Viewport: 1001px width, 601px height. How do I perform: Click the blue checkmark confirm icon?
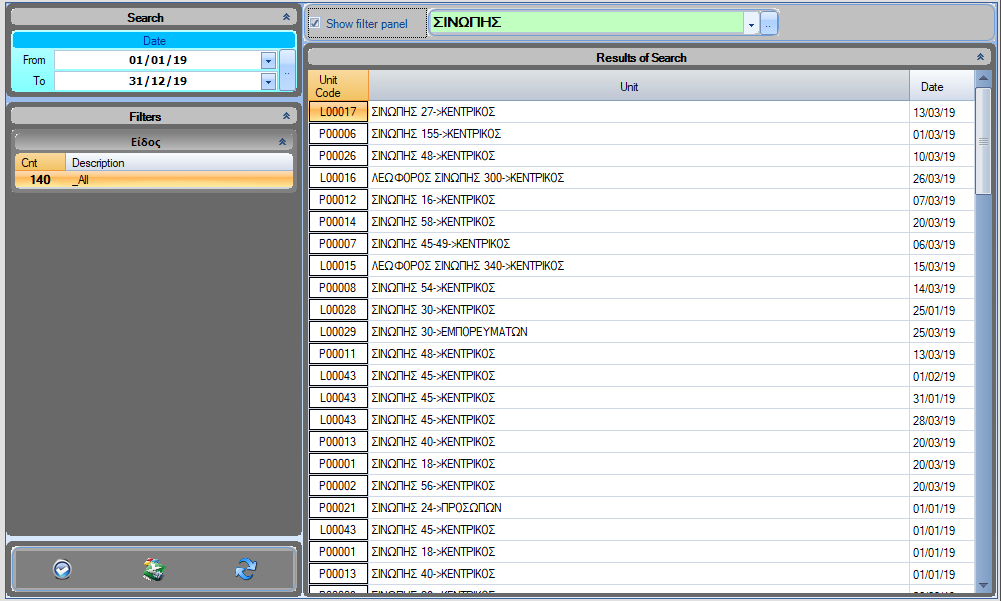(x=62, y=569)
